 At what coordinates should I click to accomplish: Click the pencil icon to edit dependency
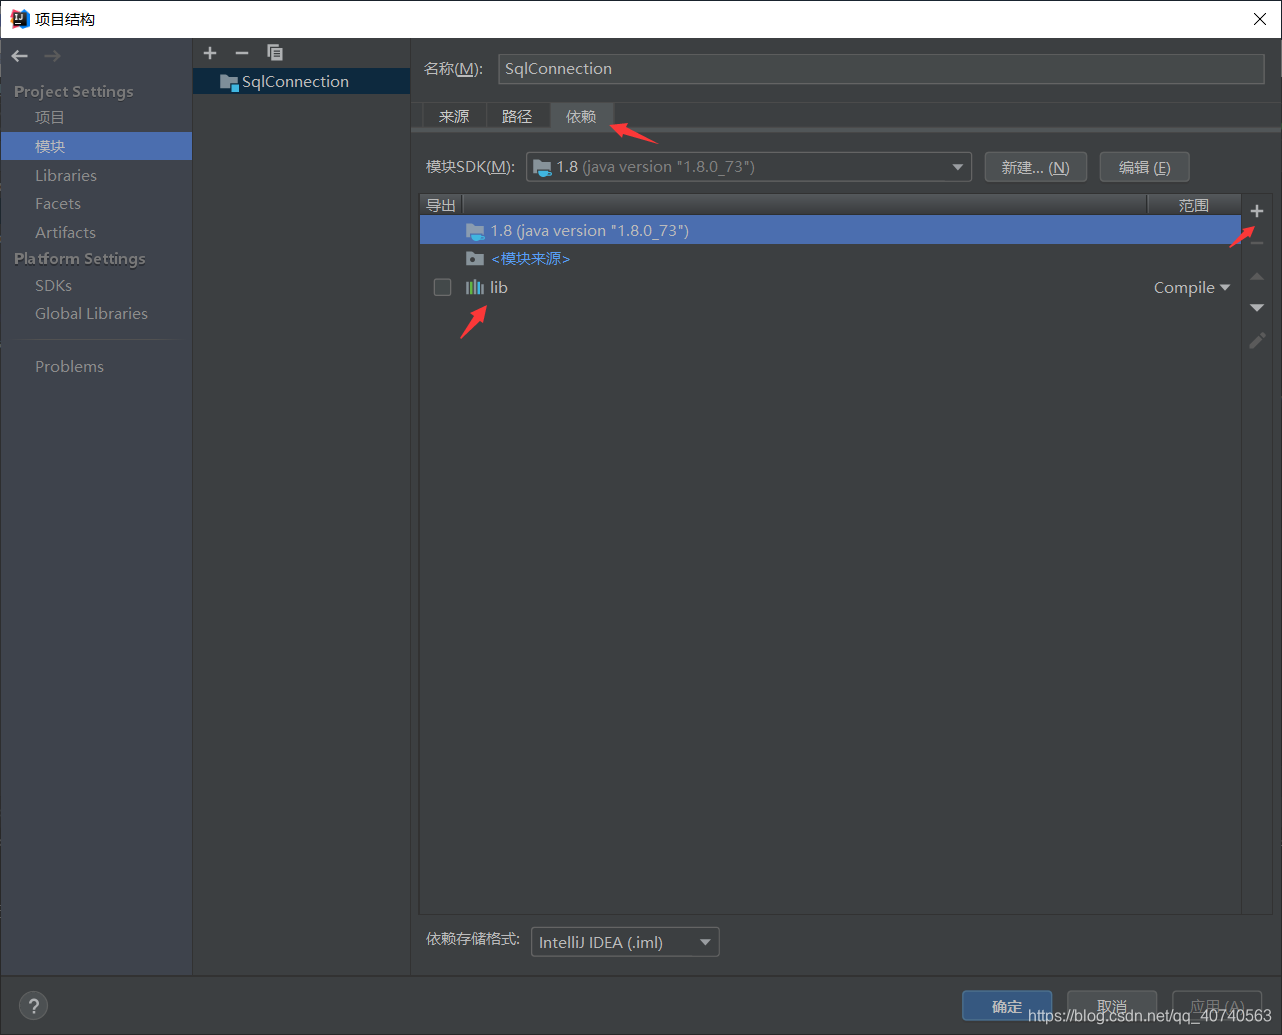[1257, 340]
